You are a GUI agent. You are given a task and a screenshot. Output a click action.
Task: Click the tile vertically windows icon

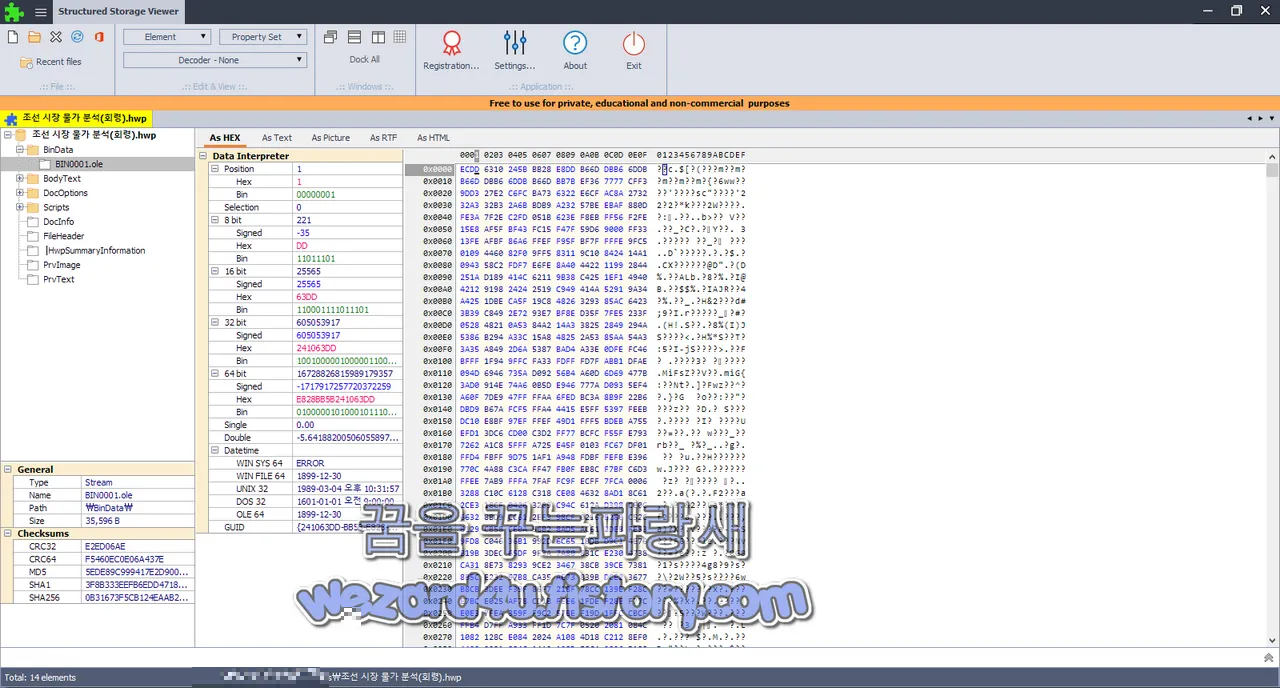[377, 37]
